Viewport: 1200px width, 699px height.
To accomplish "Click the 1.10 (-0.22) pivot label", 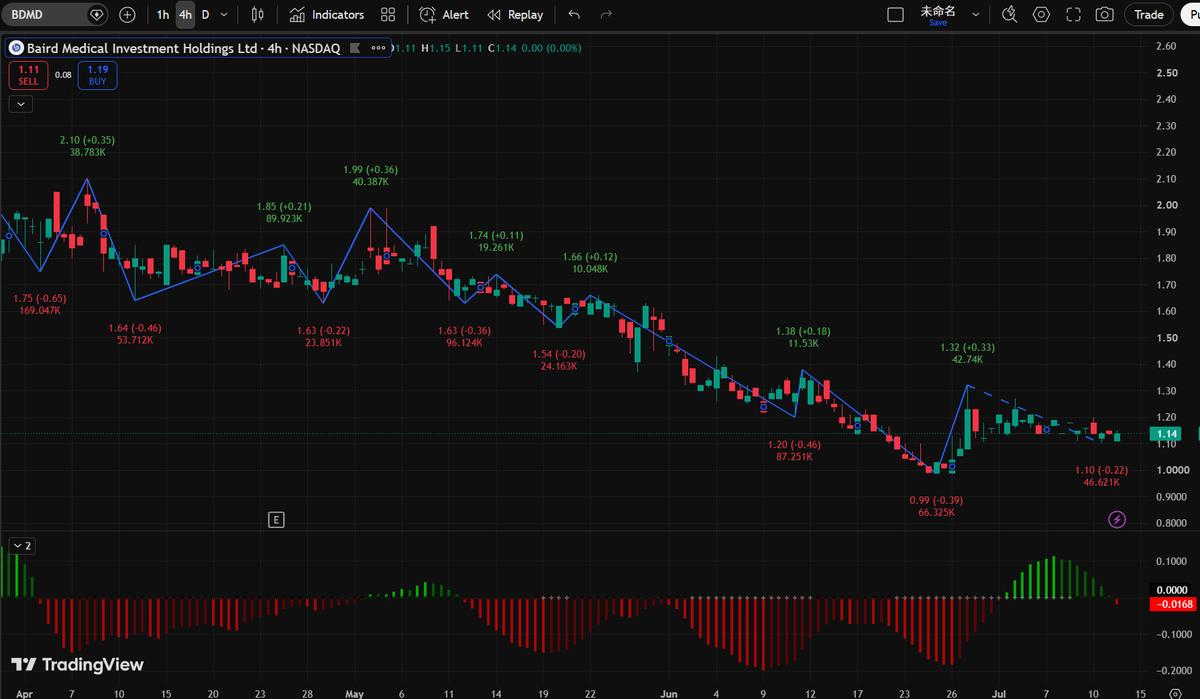I will (x=1101, y=470).
